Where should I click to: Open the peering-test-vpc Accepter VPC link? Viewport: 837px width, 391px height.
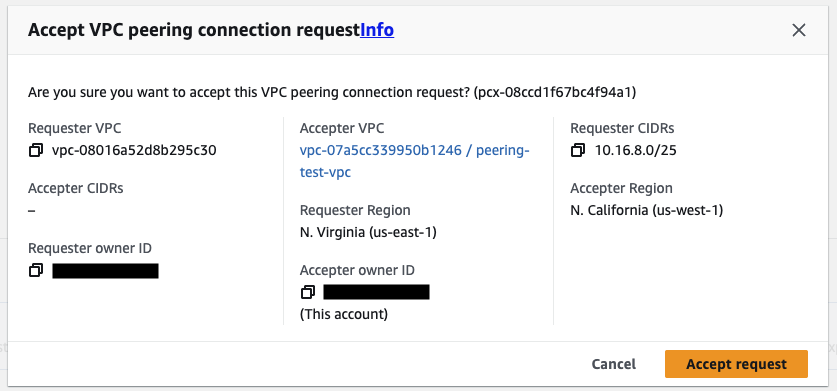(x=414, y=162)
